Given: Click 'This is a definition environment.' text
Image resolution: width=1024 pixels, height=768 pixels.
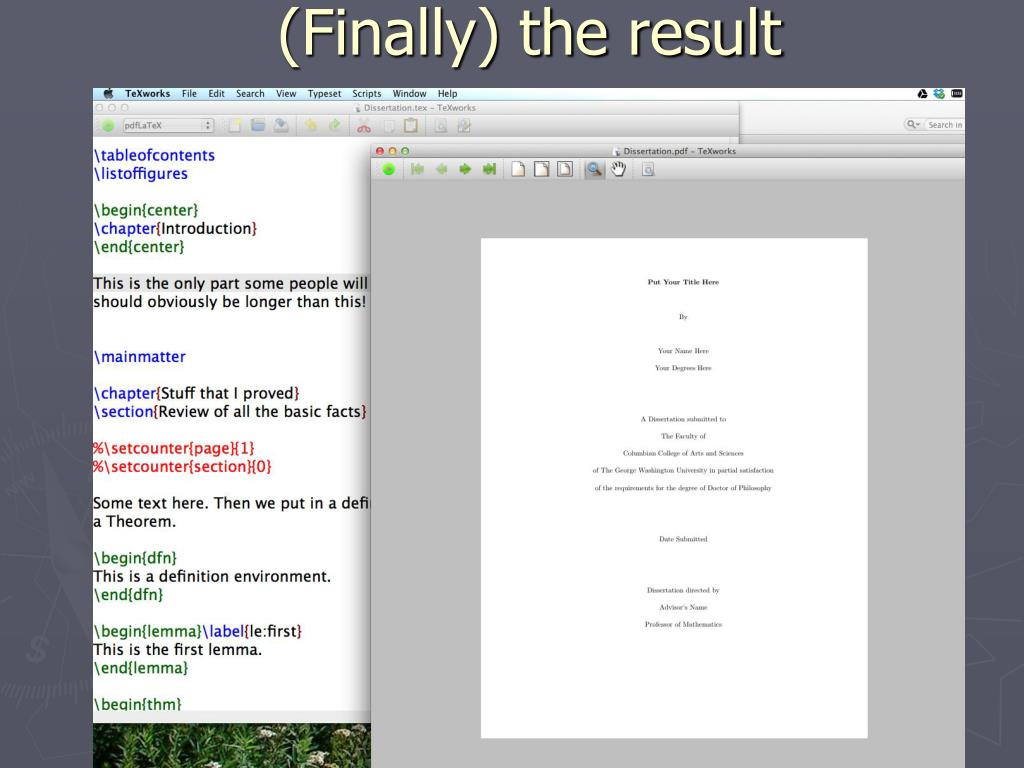Looking at the screenshot, I should 212,577.
